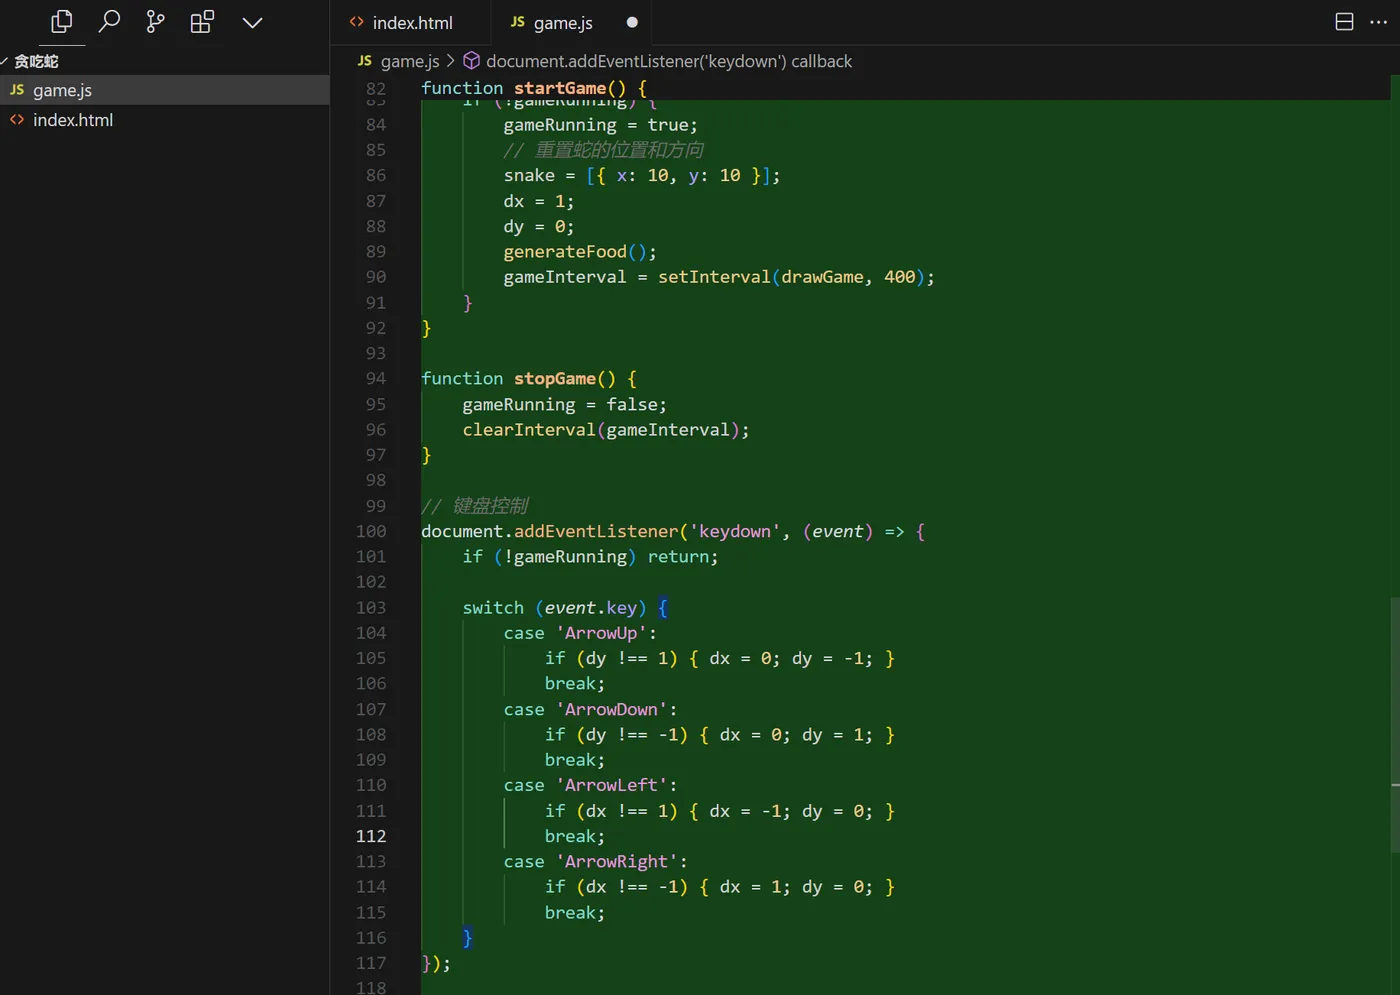Viewport: 1400px width, 995px height.
Task: Click game.js breadcrumb segment
Action: click(409, 61)
